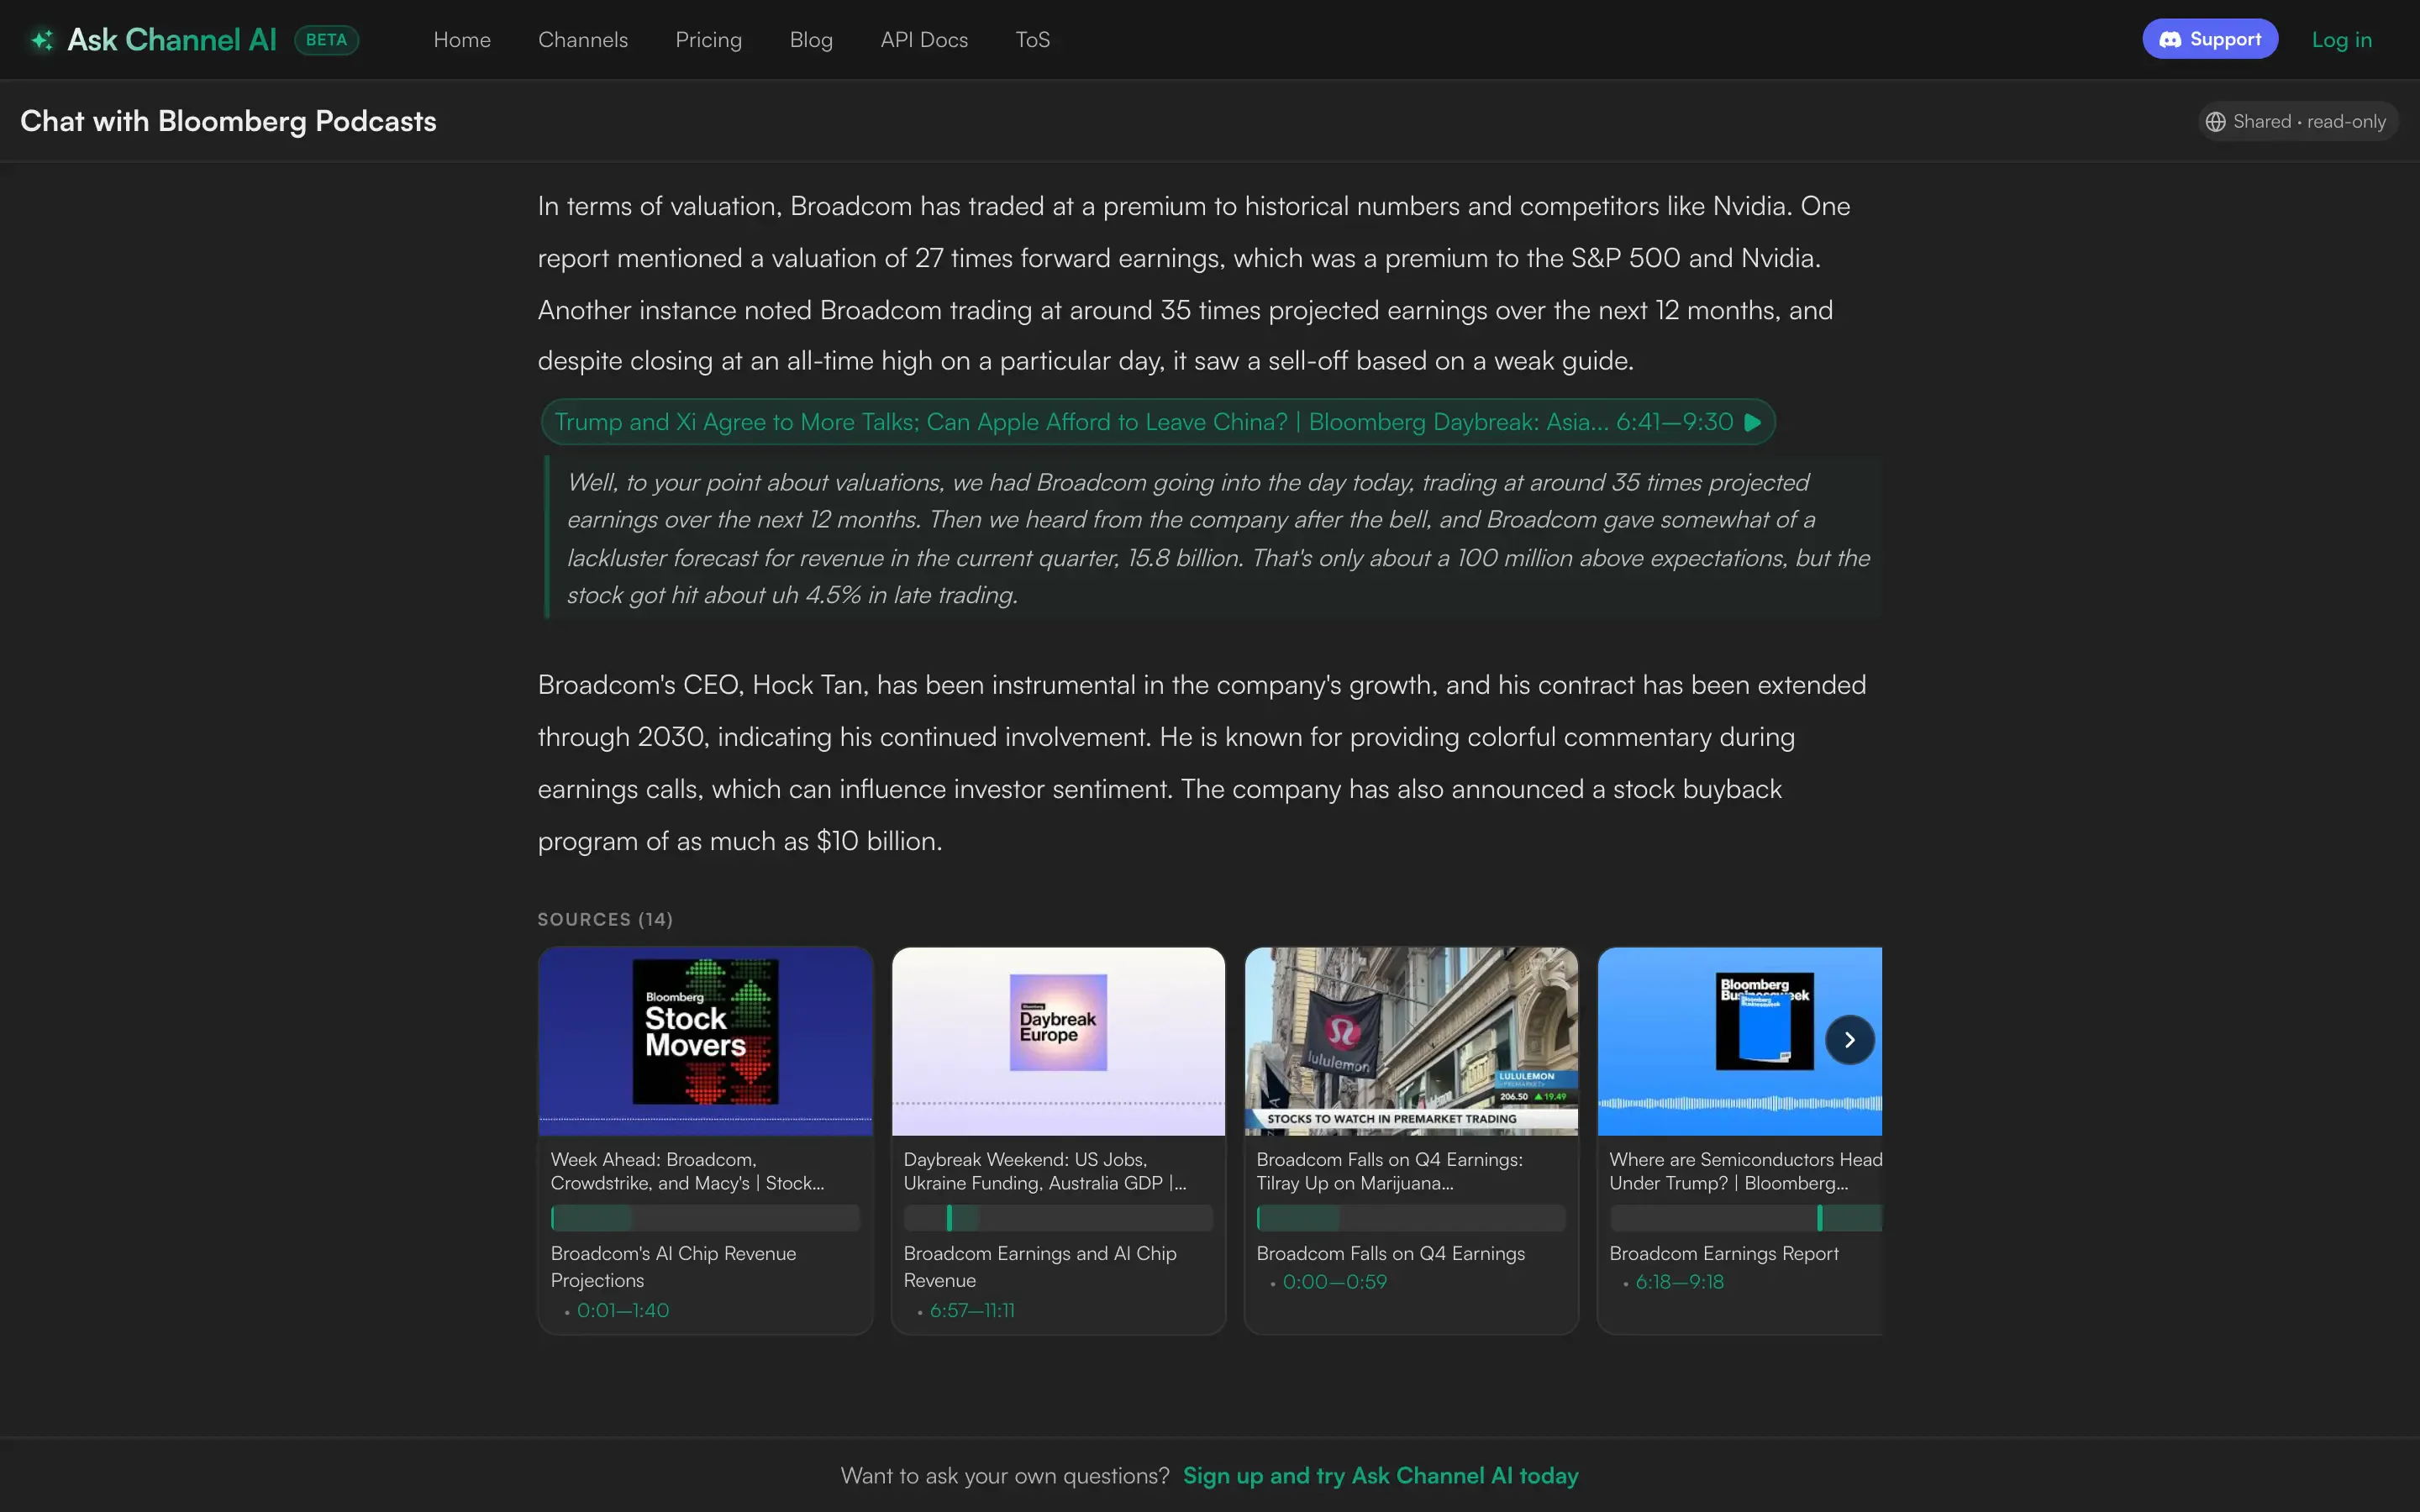Open the Daybreak Europe source thumbnail
2420x1512 pixels.
[1058, 1041]
